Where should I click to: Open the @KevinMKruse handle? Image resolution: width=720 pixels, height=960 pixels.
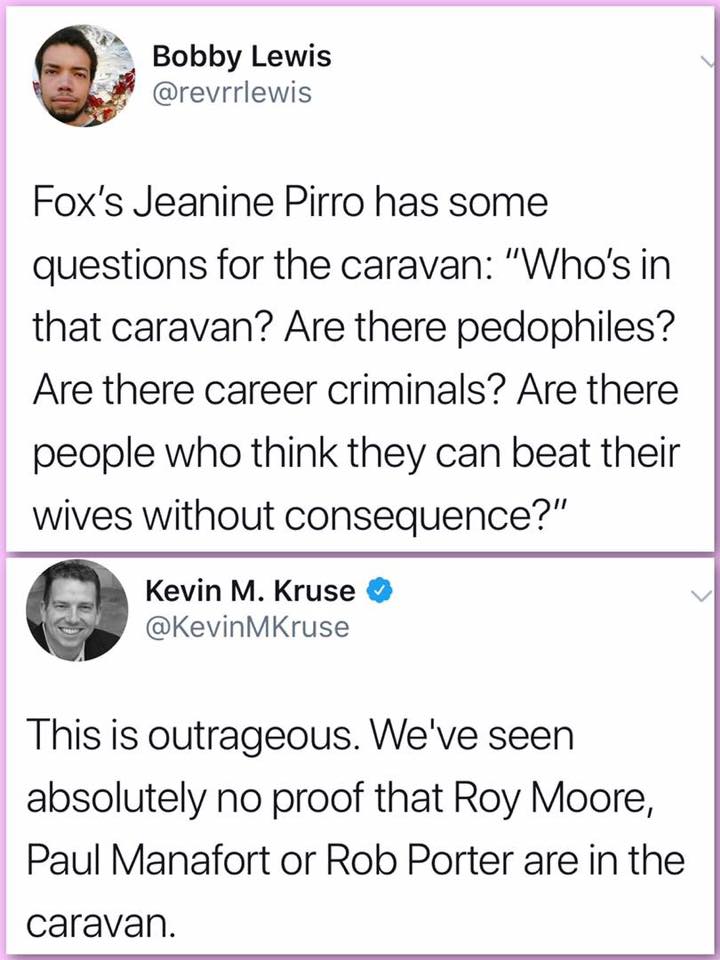(x=248, y=627)
